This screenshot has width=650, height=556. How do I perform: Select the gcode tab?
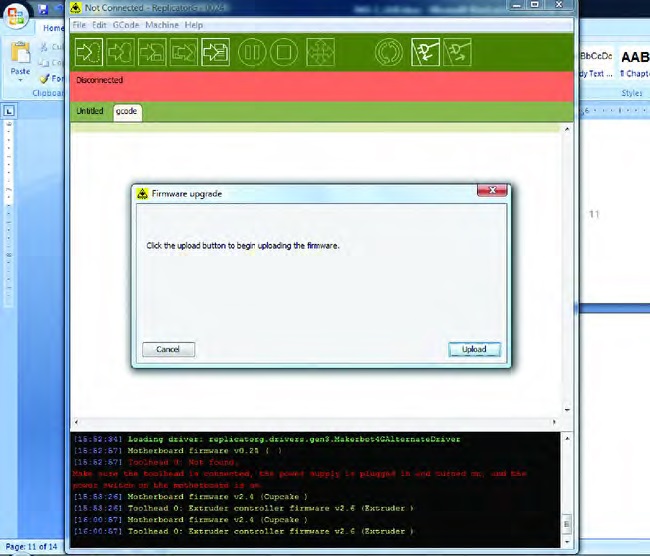127,111
